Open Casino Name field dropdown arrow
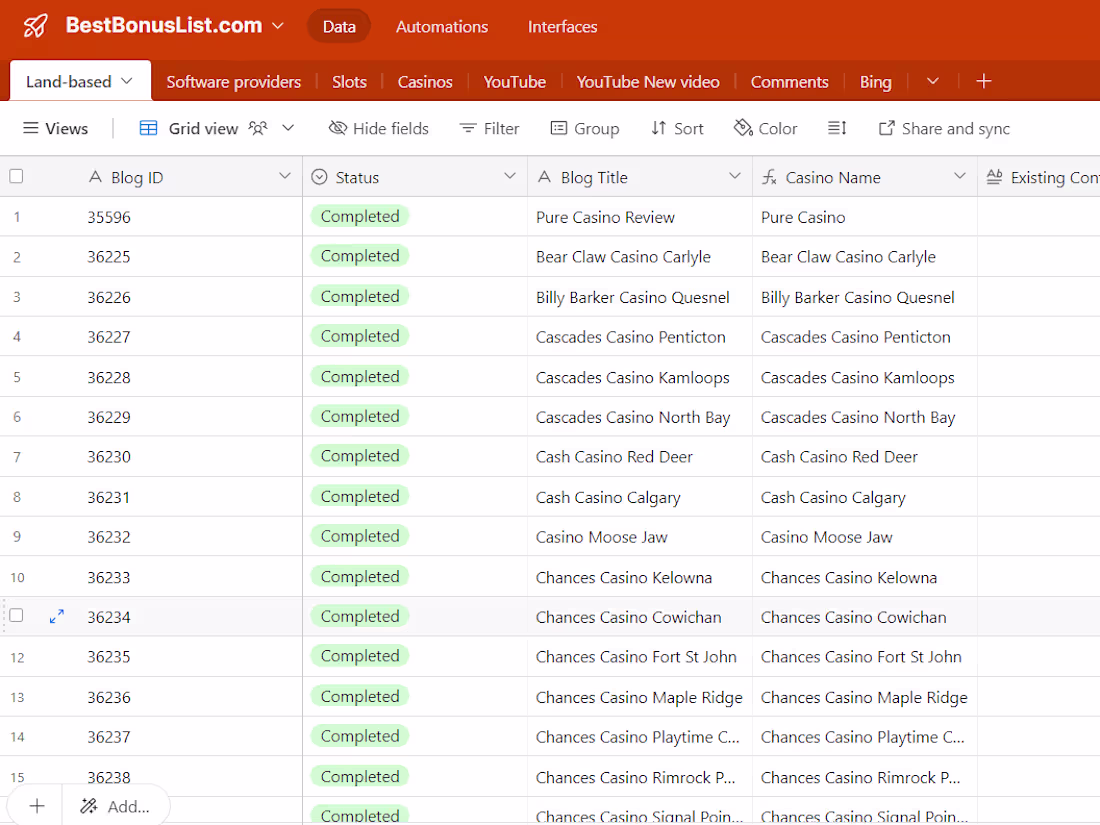The width and height of the screenshot is (1100, 825). tap(960, 176)
